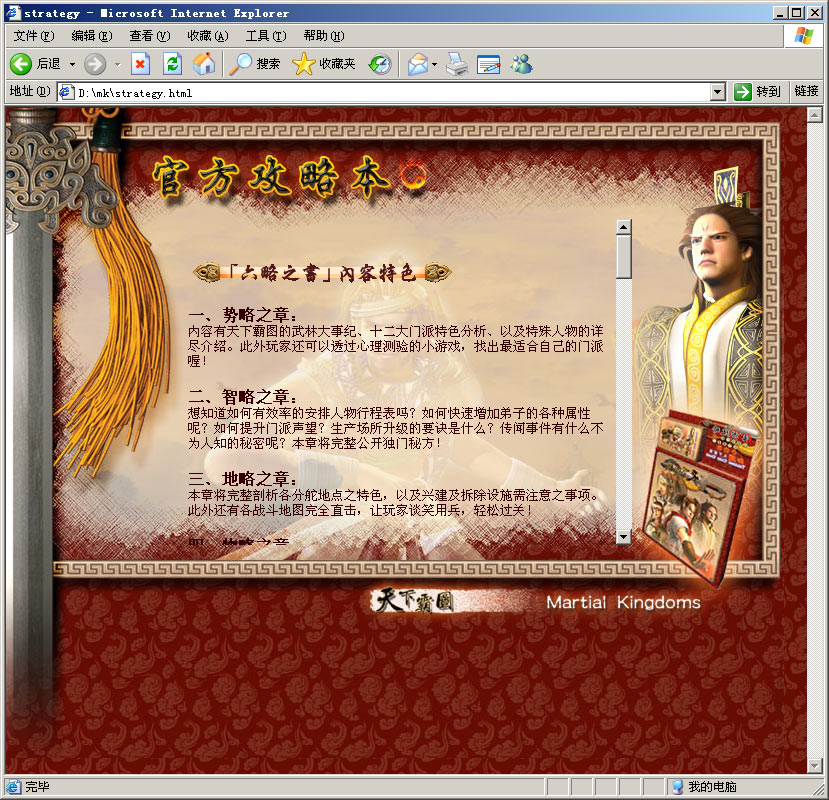Click the 我的电脑 zone in the status bar
Screen dimensions: 829x800
point(713,787)
